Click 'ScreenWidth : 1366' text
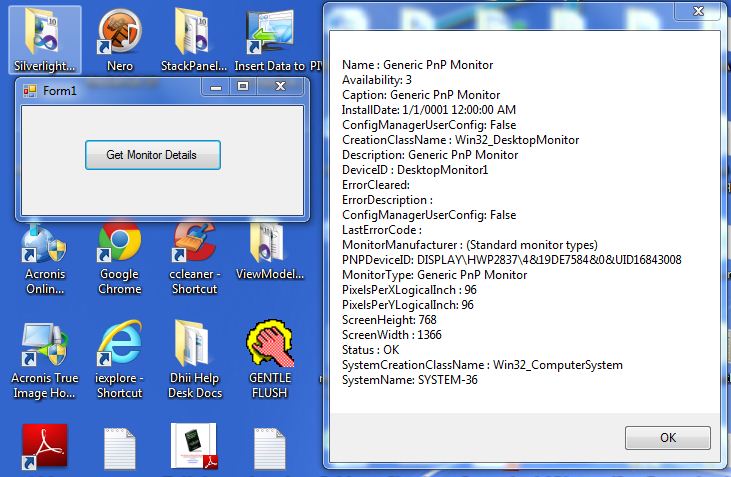This screenshot has height=477, width=731. (x=392, y=334)
